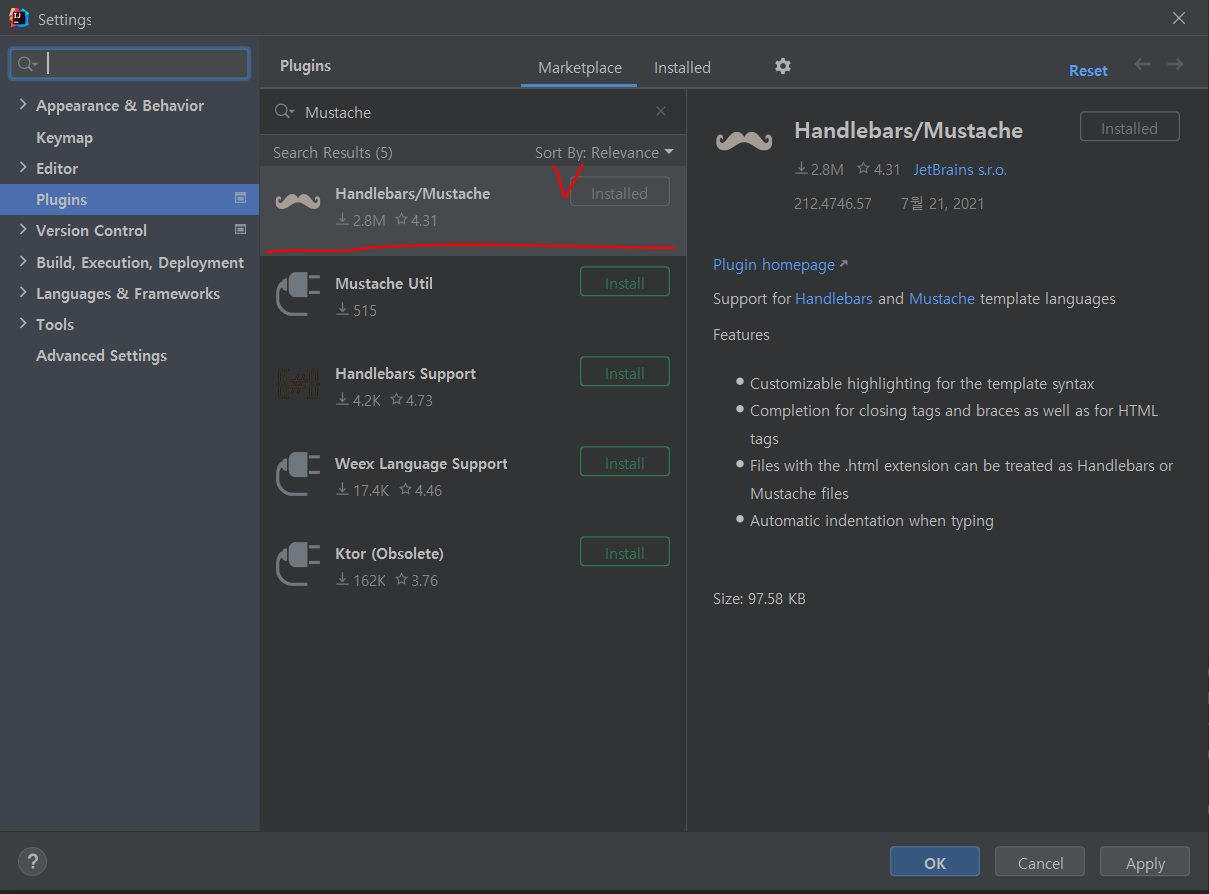Select the Handlebars/Mustache result title

412,193
